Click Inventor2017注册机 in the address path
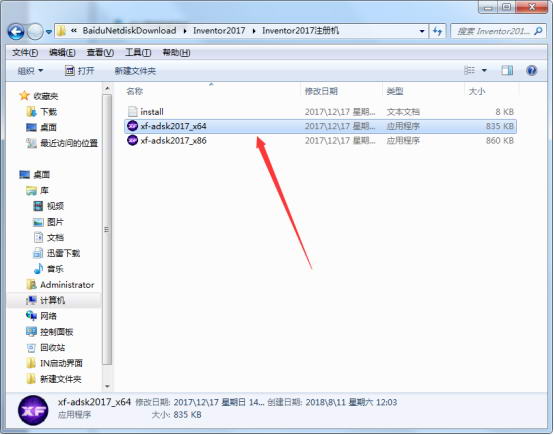This screenshot has height=435, width=554. (x=300, y=31)
